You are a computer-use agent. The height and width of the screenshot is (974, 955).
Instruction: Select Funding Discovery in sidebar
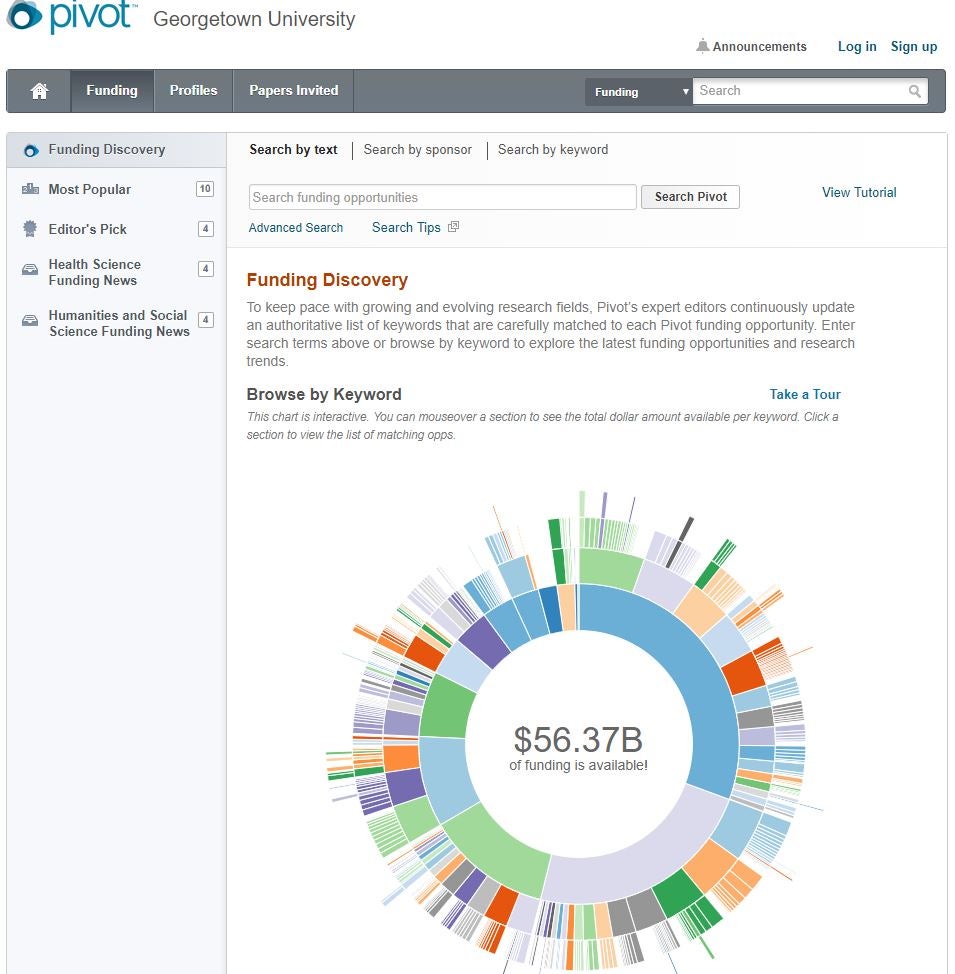click(116, 150)
